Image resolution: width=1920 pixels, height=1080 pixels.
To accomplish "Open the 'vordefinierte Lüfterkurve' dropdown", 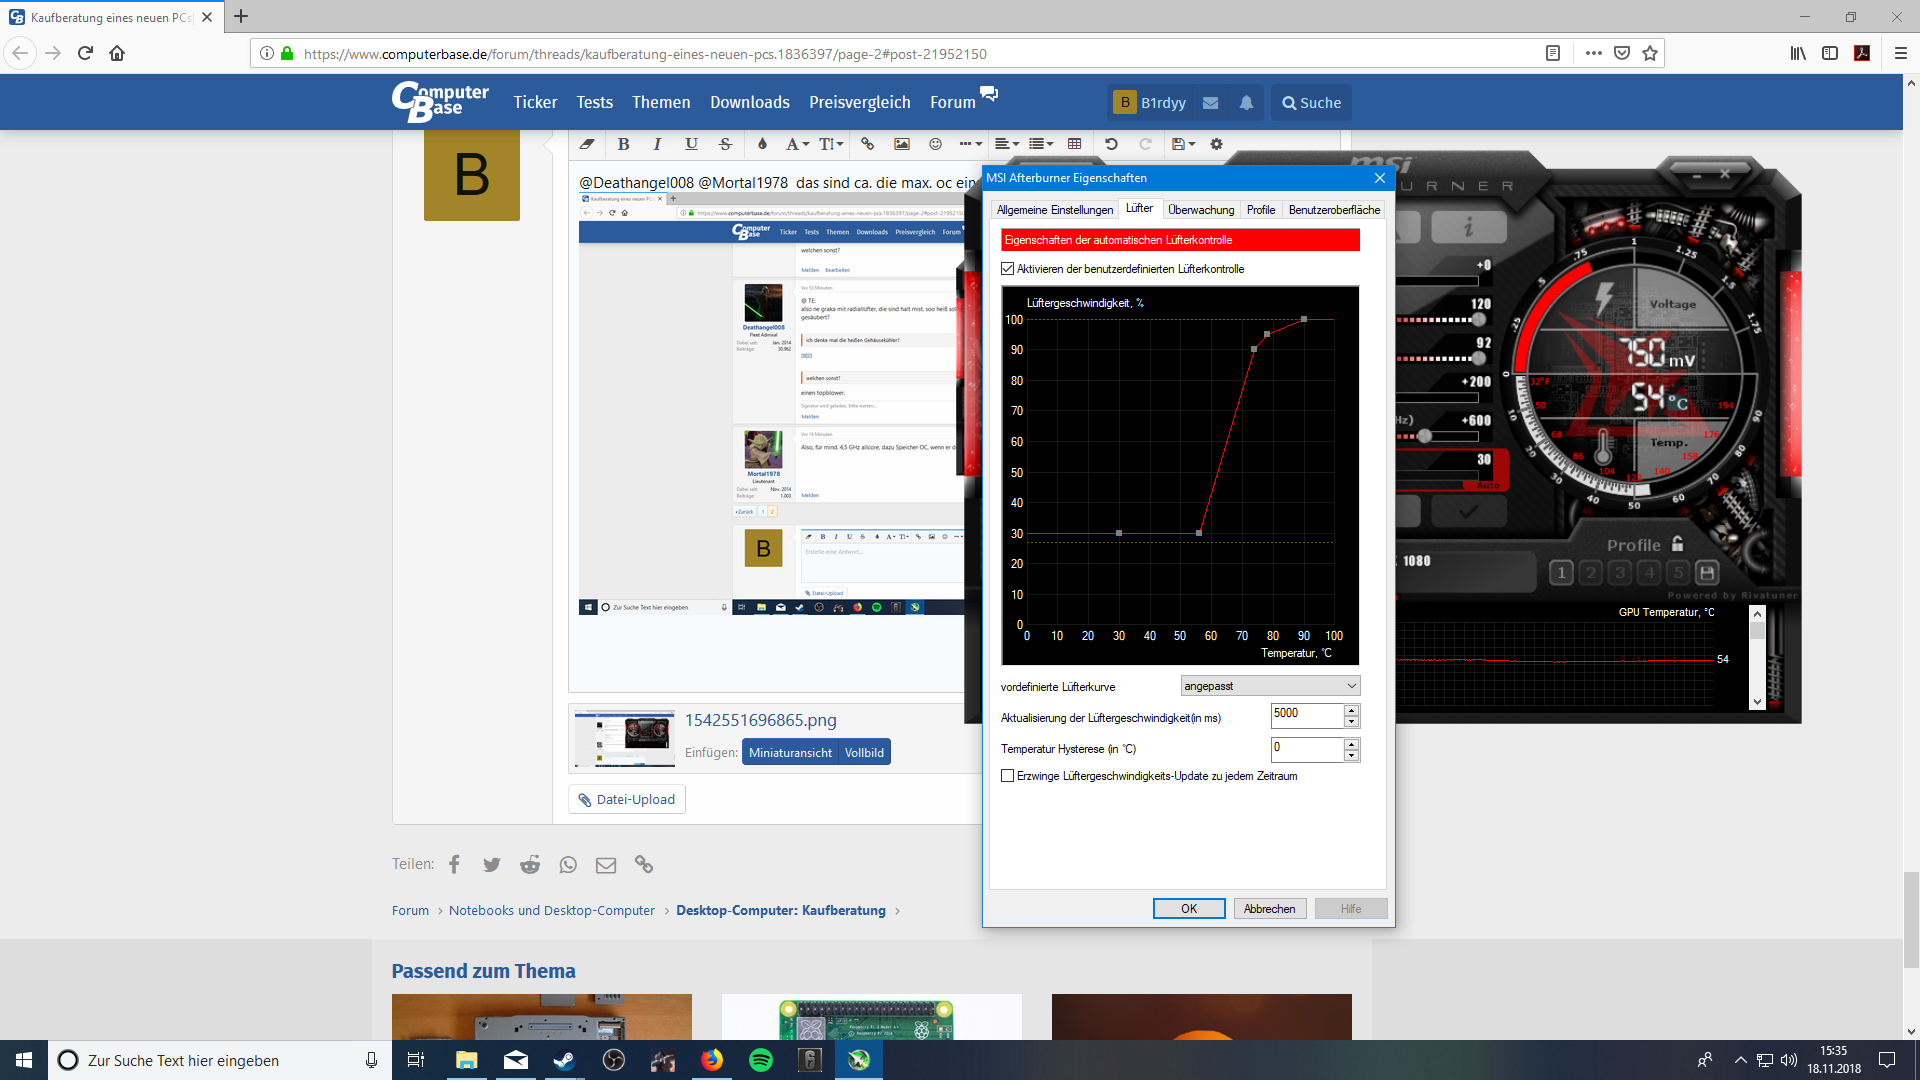I will 1270,686.
